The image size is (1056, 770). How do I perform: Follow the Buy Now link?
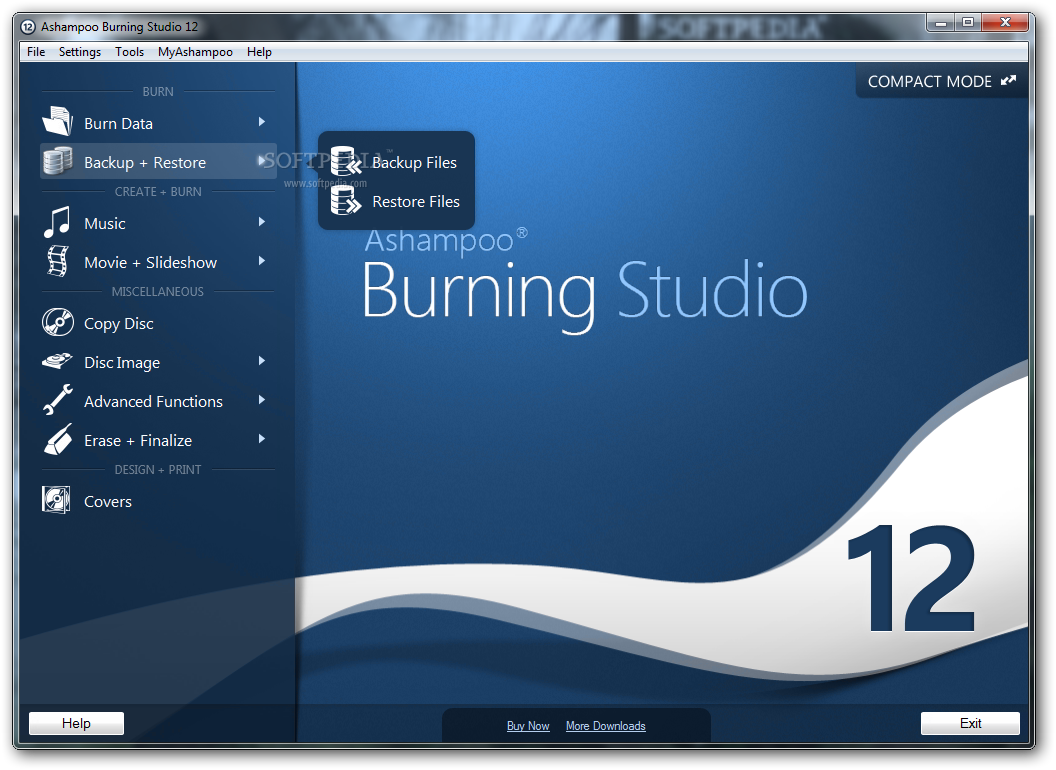point(528,726)
